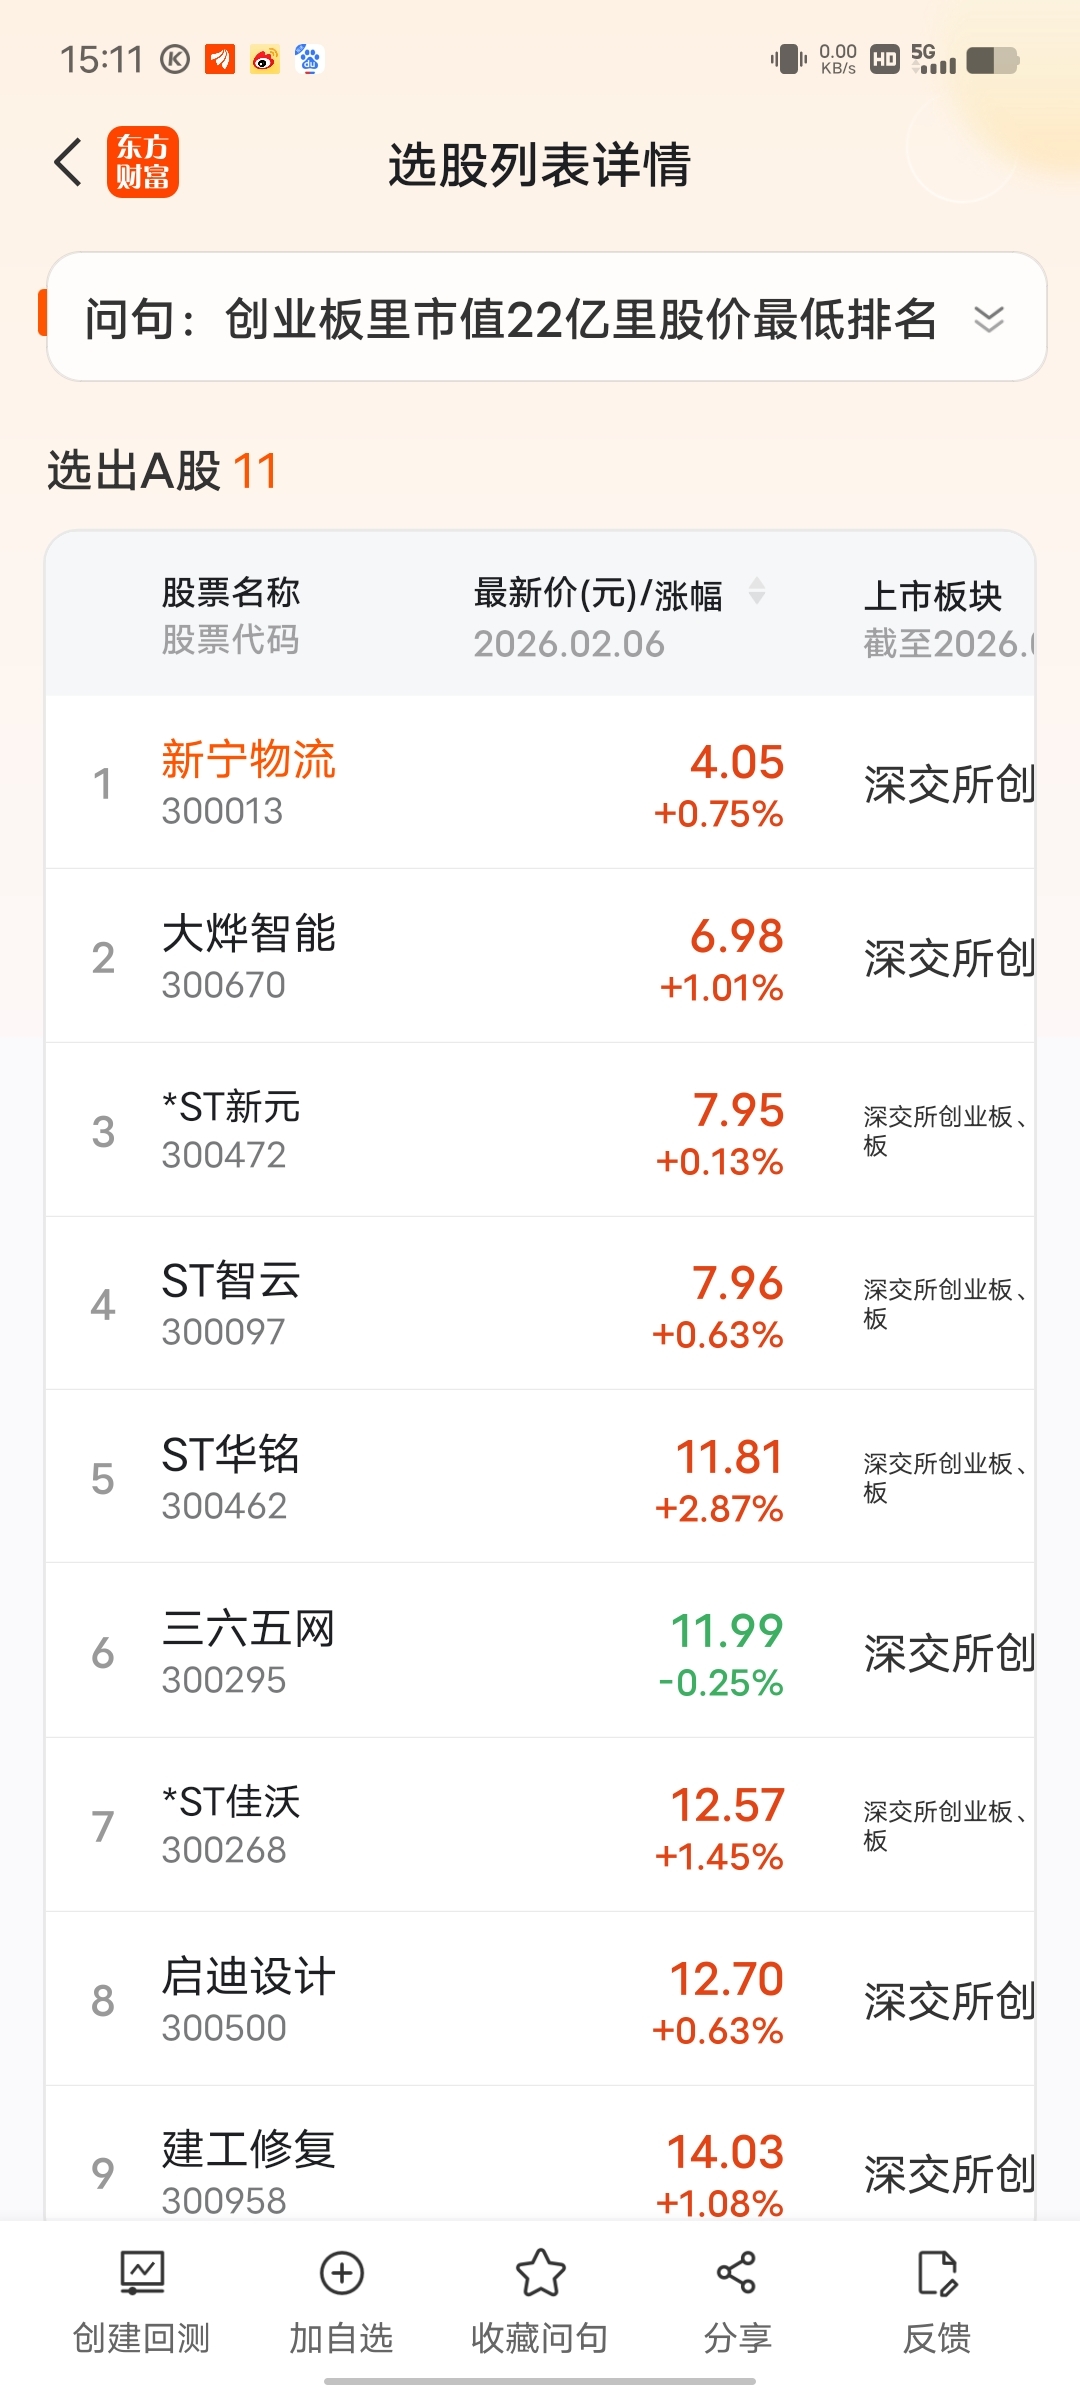Screen dimensions: 1080x2388
Task: Toggle sort arrows beside 最新价(元)/涨幅
Action: coord(757,591)
